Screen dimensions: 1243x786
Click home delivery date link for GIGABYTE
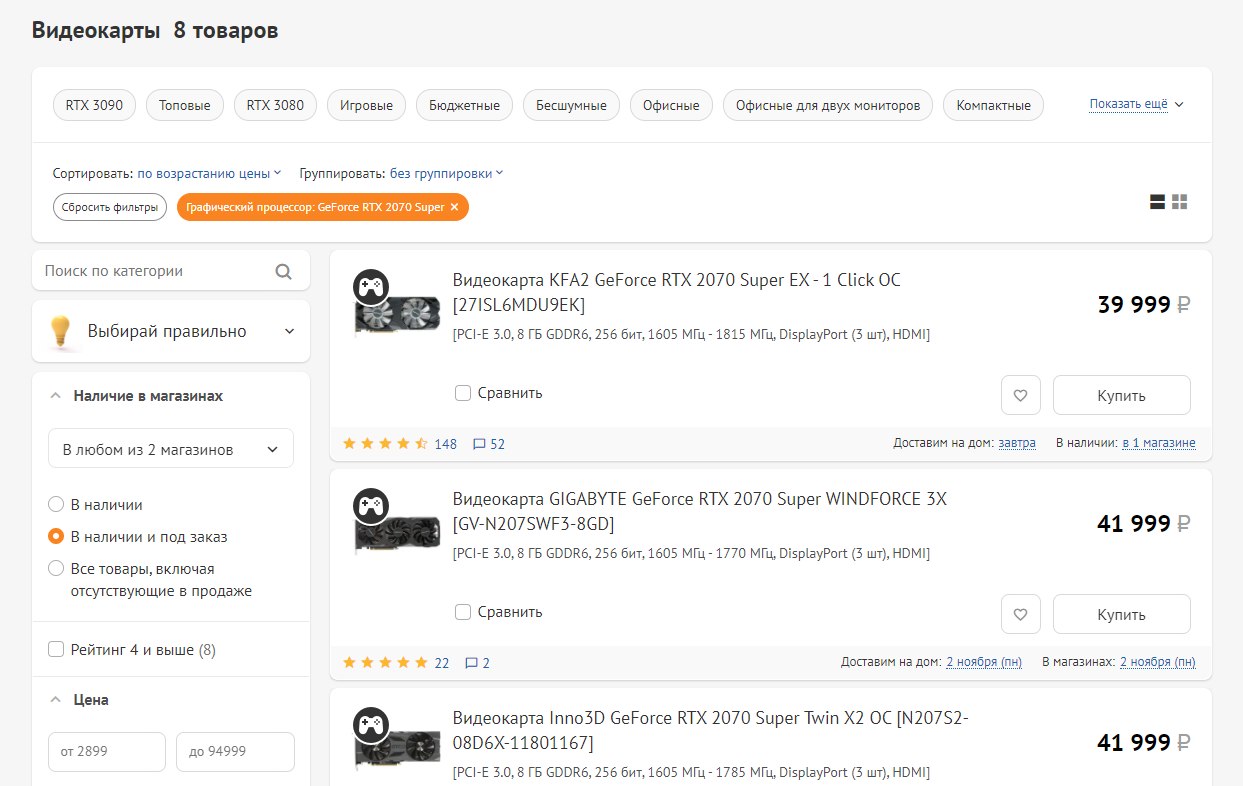click(x=984, y=662)
